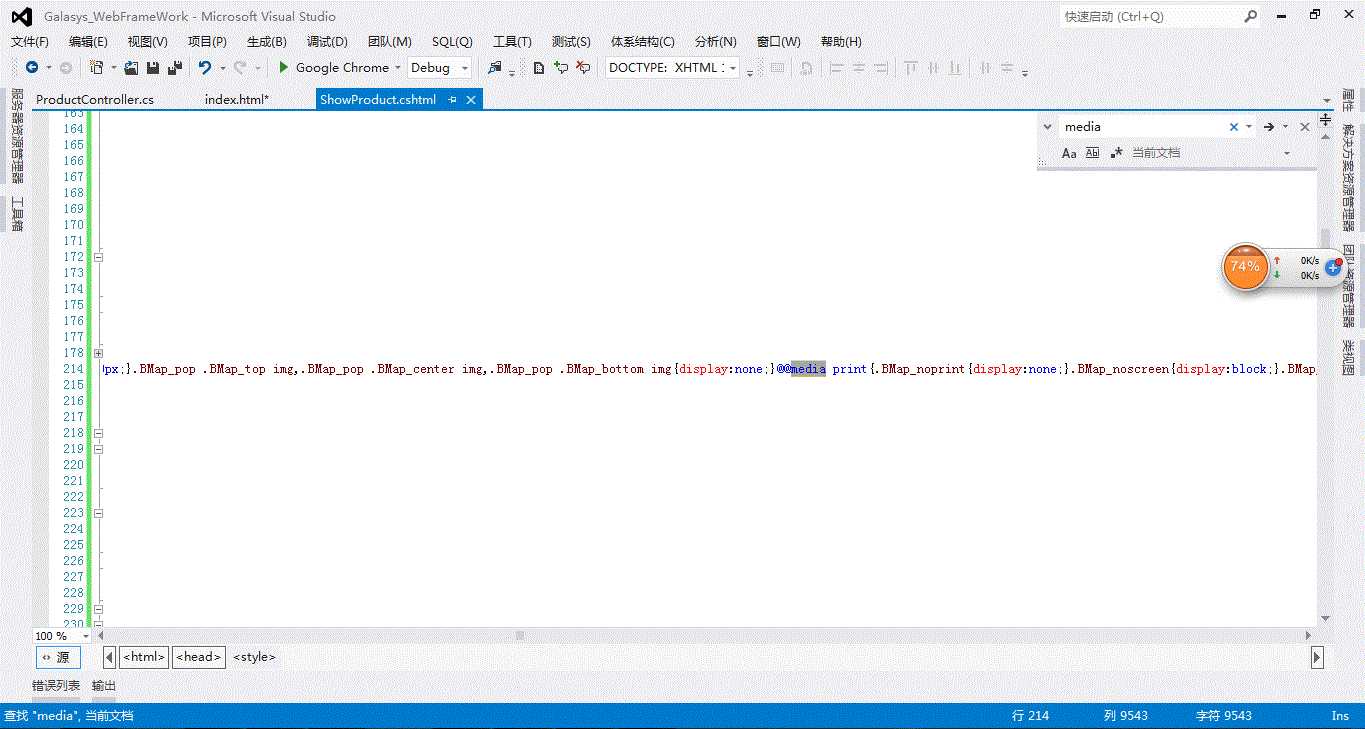Click the <html> breadcrumb button
This screenshot has height=729, width=1365.
(x=144, y=657)
